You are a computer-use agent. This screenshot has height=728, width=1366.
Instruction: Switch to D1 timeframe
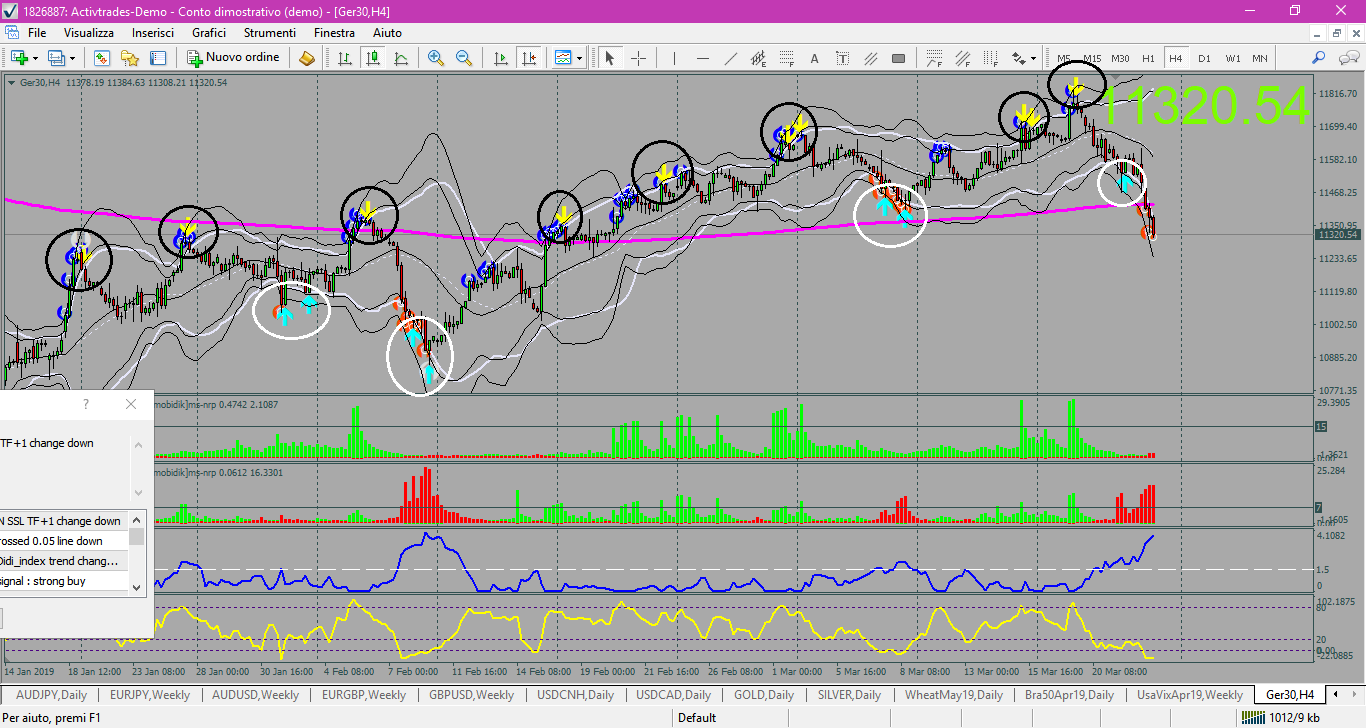pyautogui.click(x=1204, y=58)
